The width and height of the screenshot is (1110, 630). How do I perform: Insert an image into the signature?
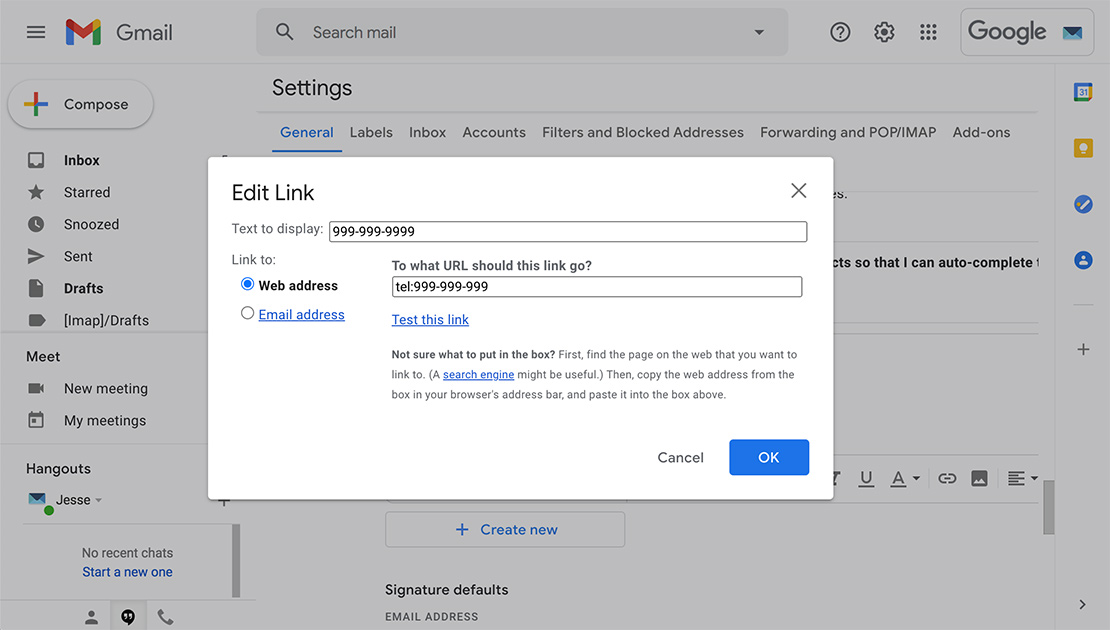pyautogui.click(x=979, y=478)
